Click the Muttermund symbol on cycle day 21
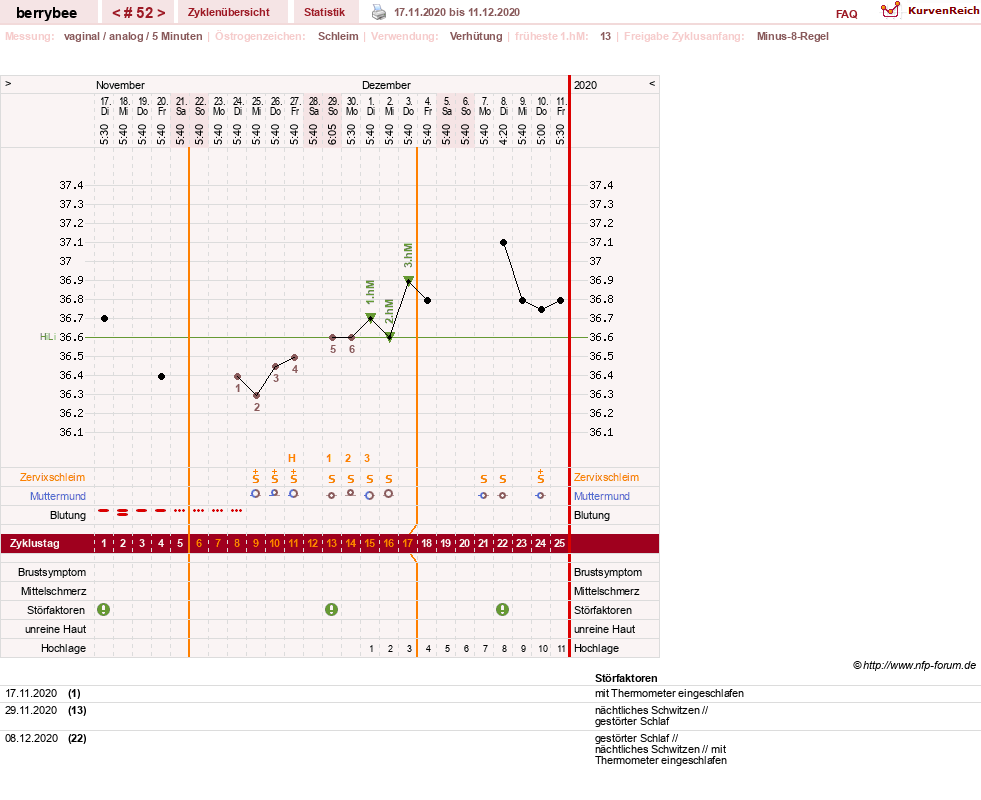 pos(483,495)
